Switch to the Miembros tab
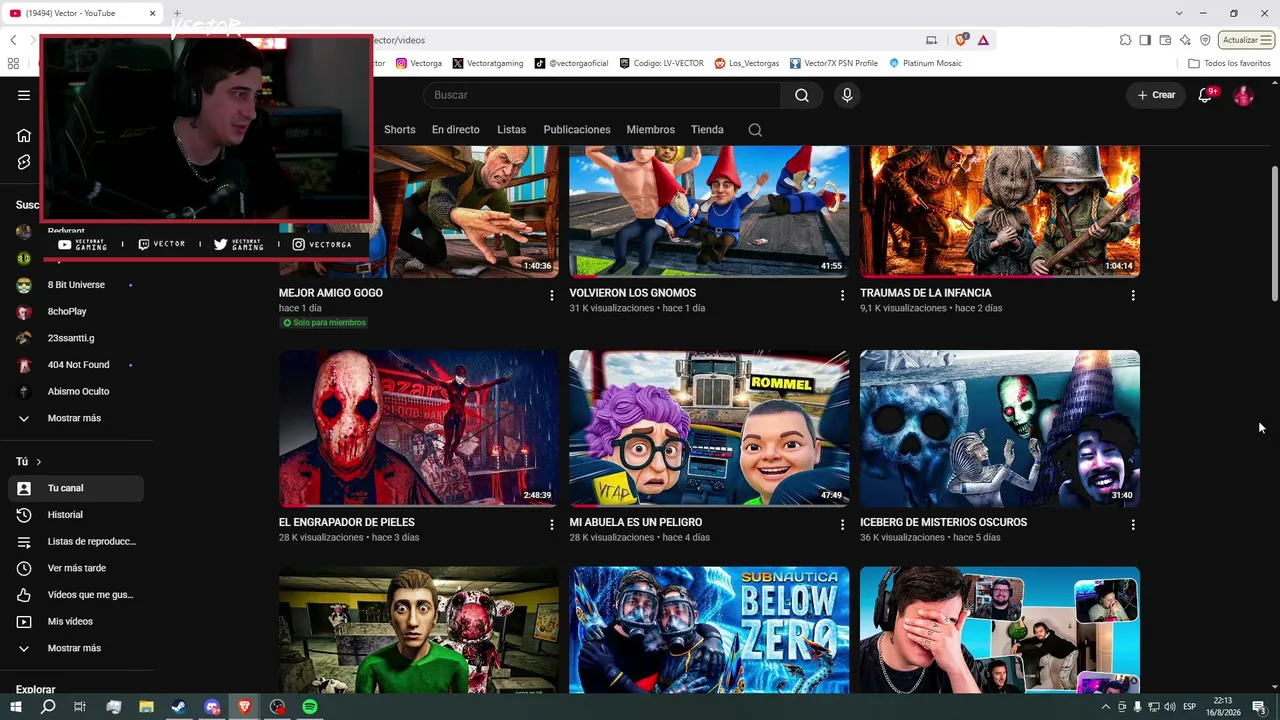Viewport: 1280px width, 720px height. pos(651,130)
